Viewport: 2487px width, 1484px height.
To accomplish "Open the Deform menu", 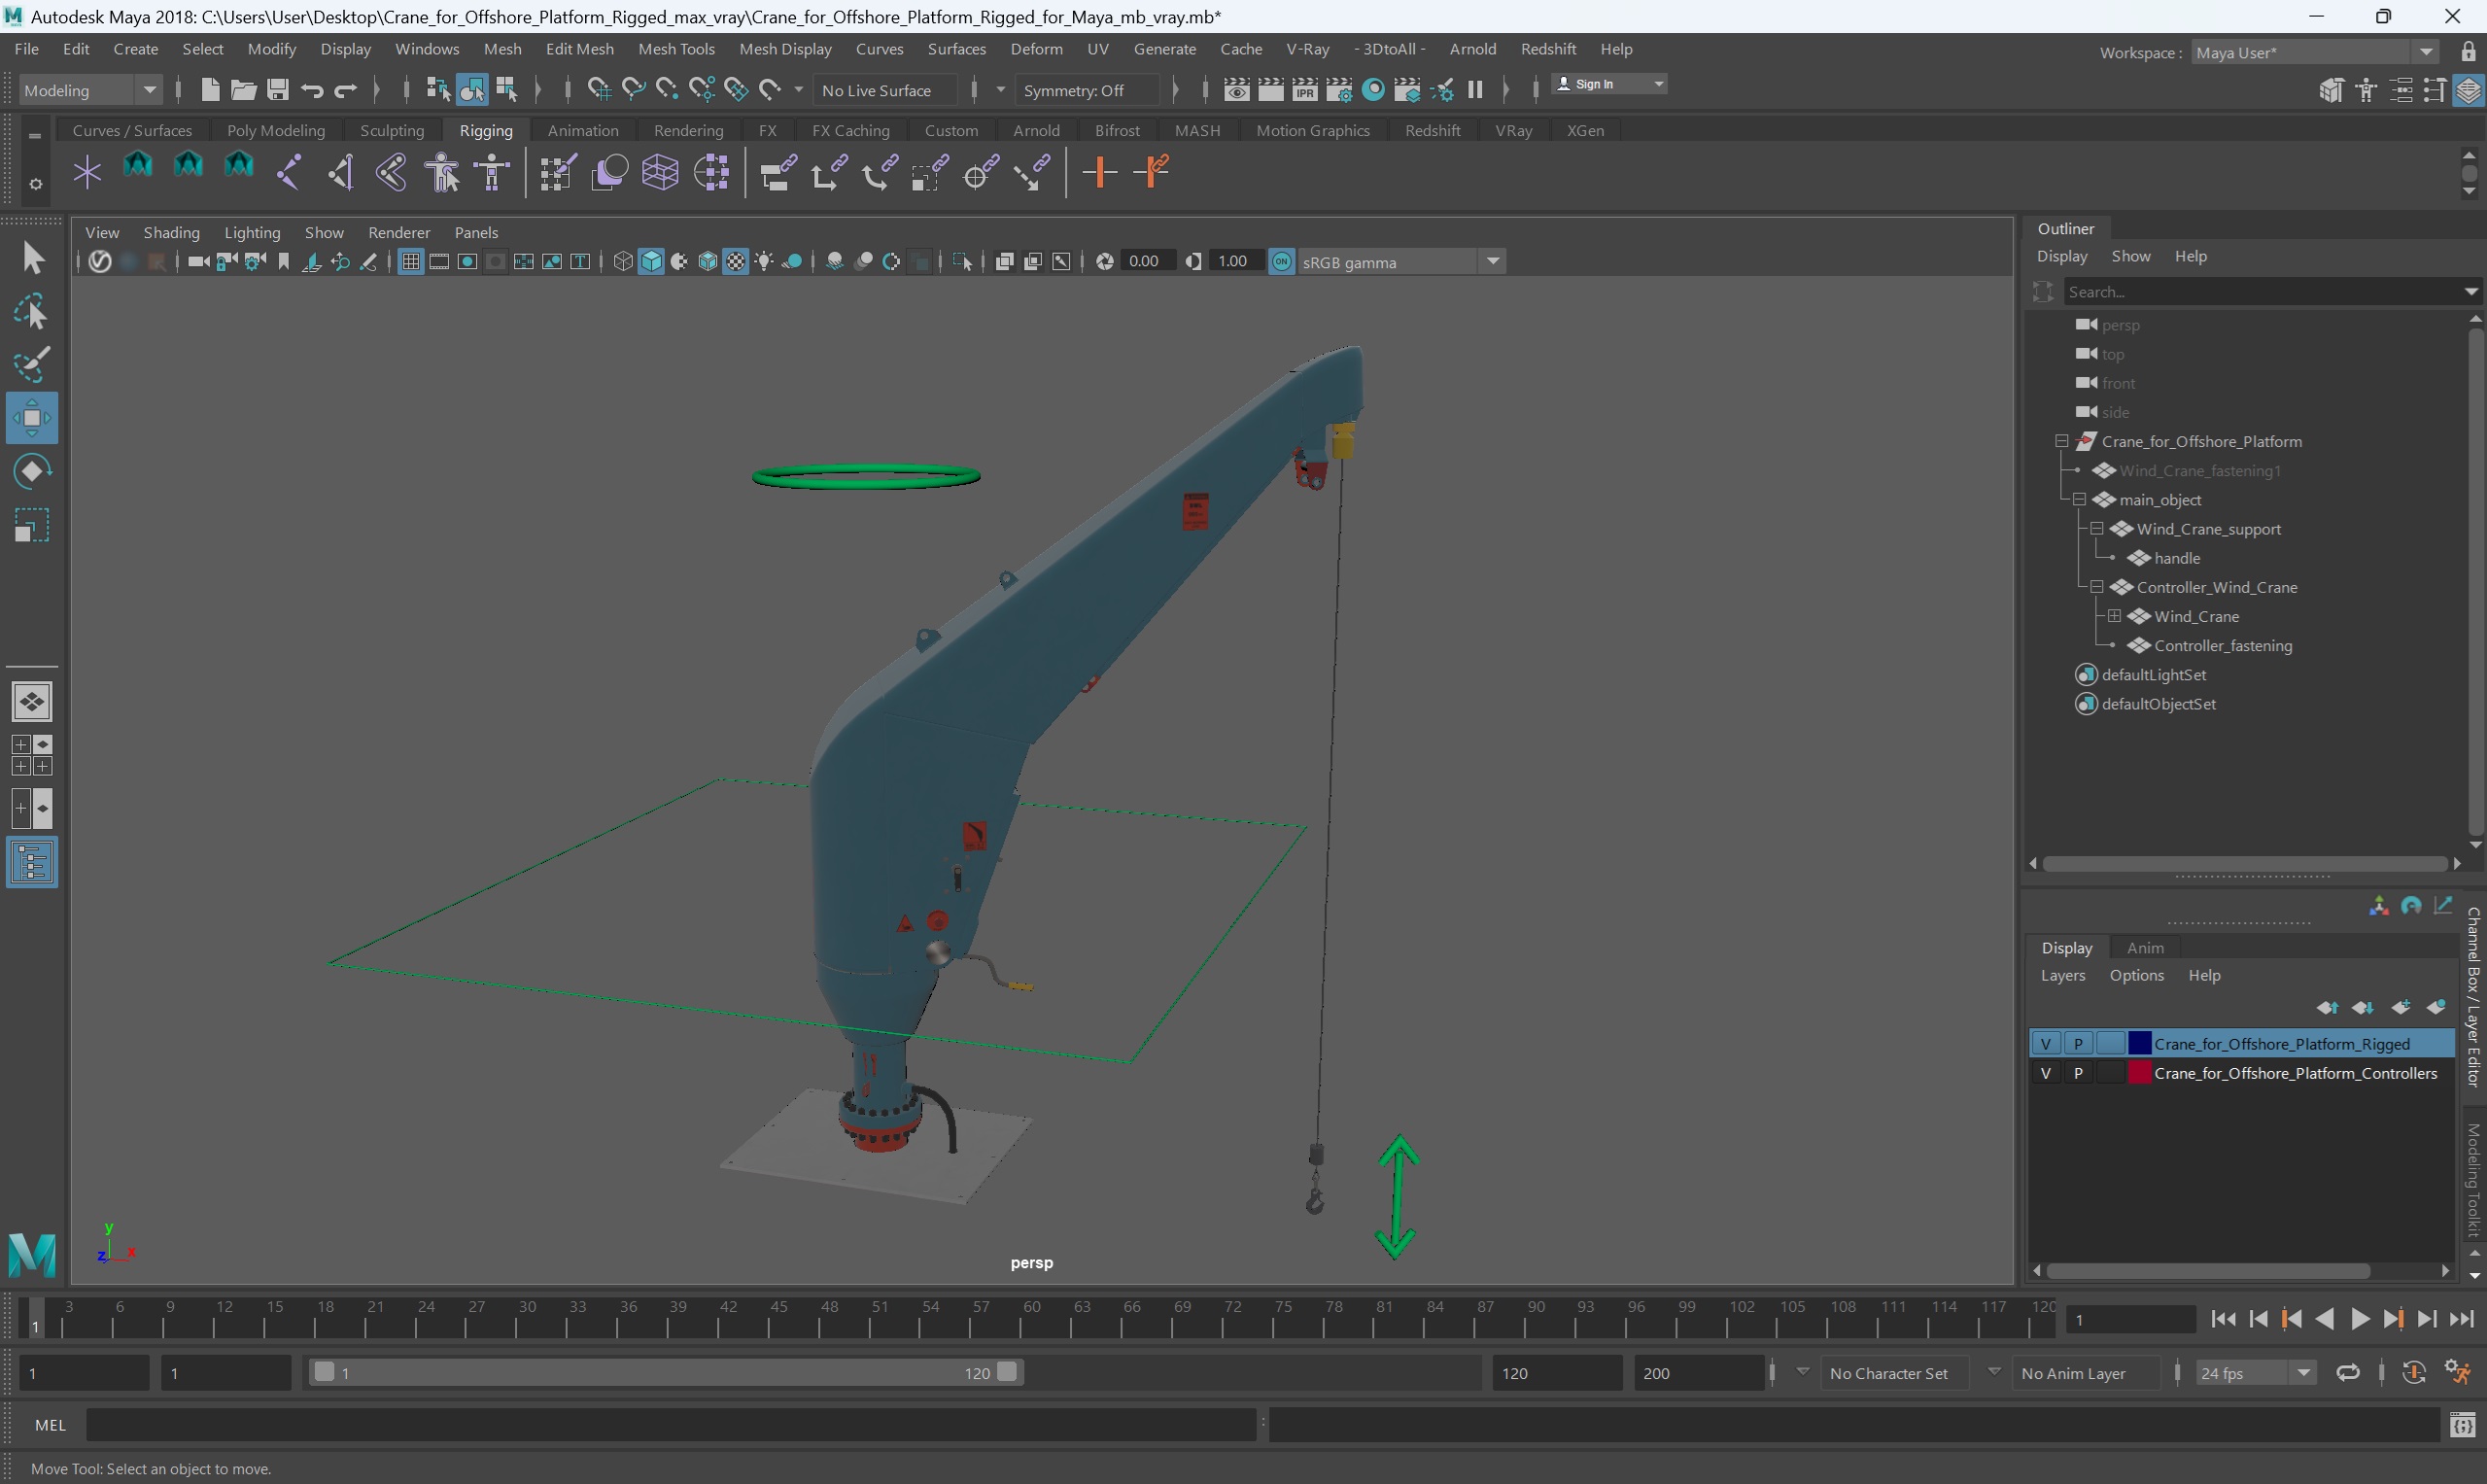I will point(1036,49).
